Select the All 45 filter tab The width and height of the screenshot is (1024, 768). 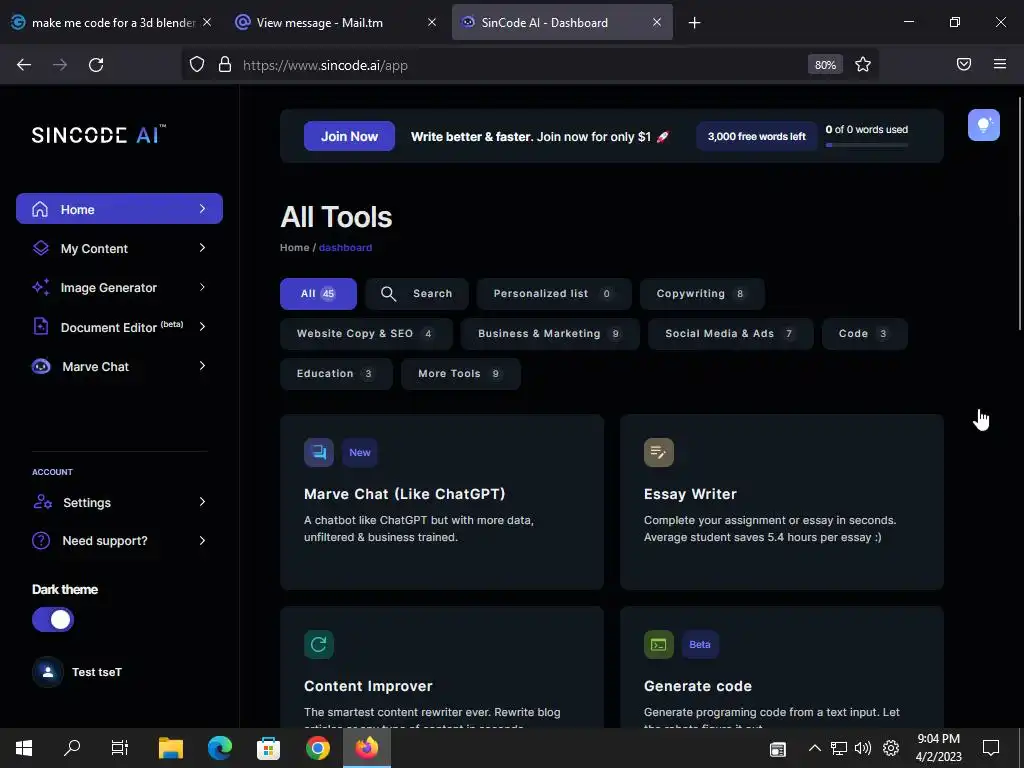click(x=318, y=294)
